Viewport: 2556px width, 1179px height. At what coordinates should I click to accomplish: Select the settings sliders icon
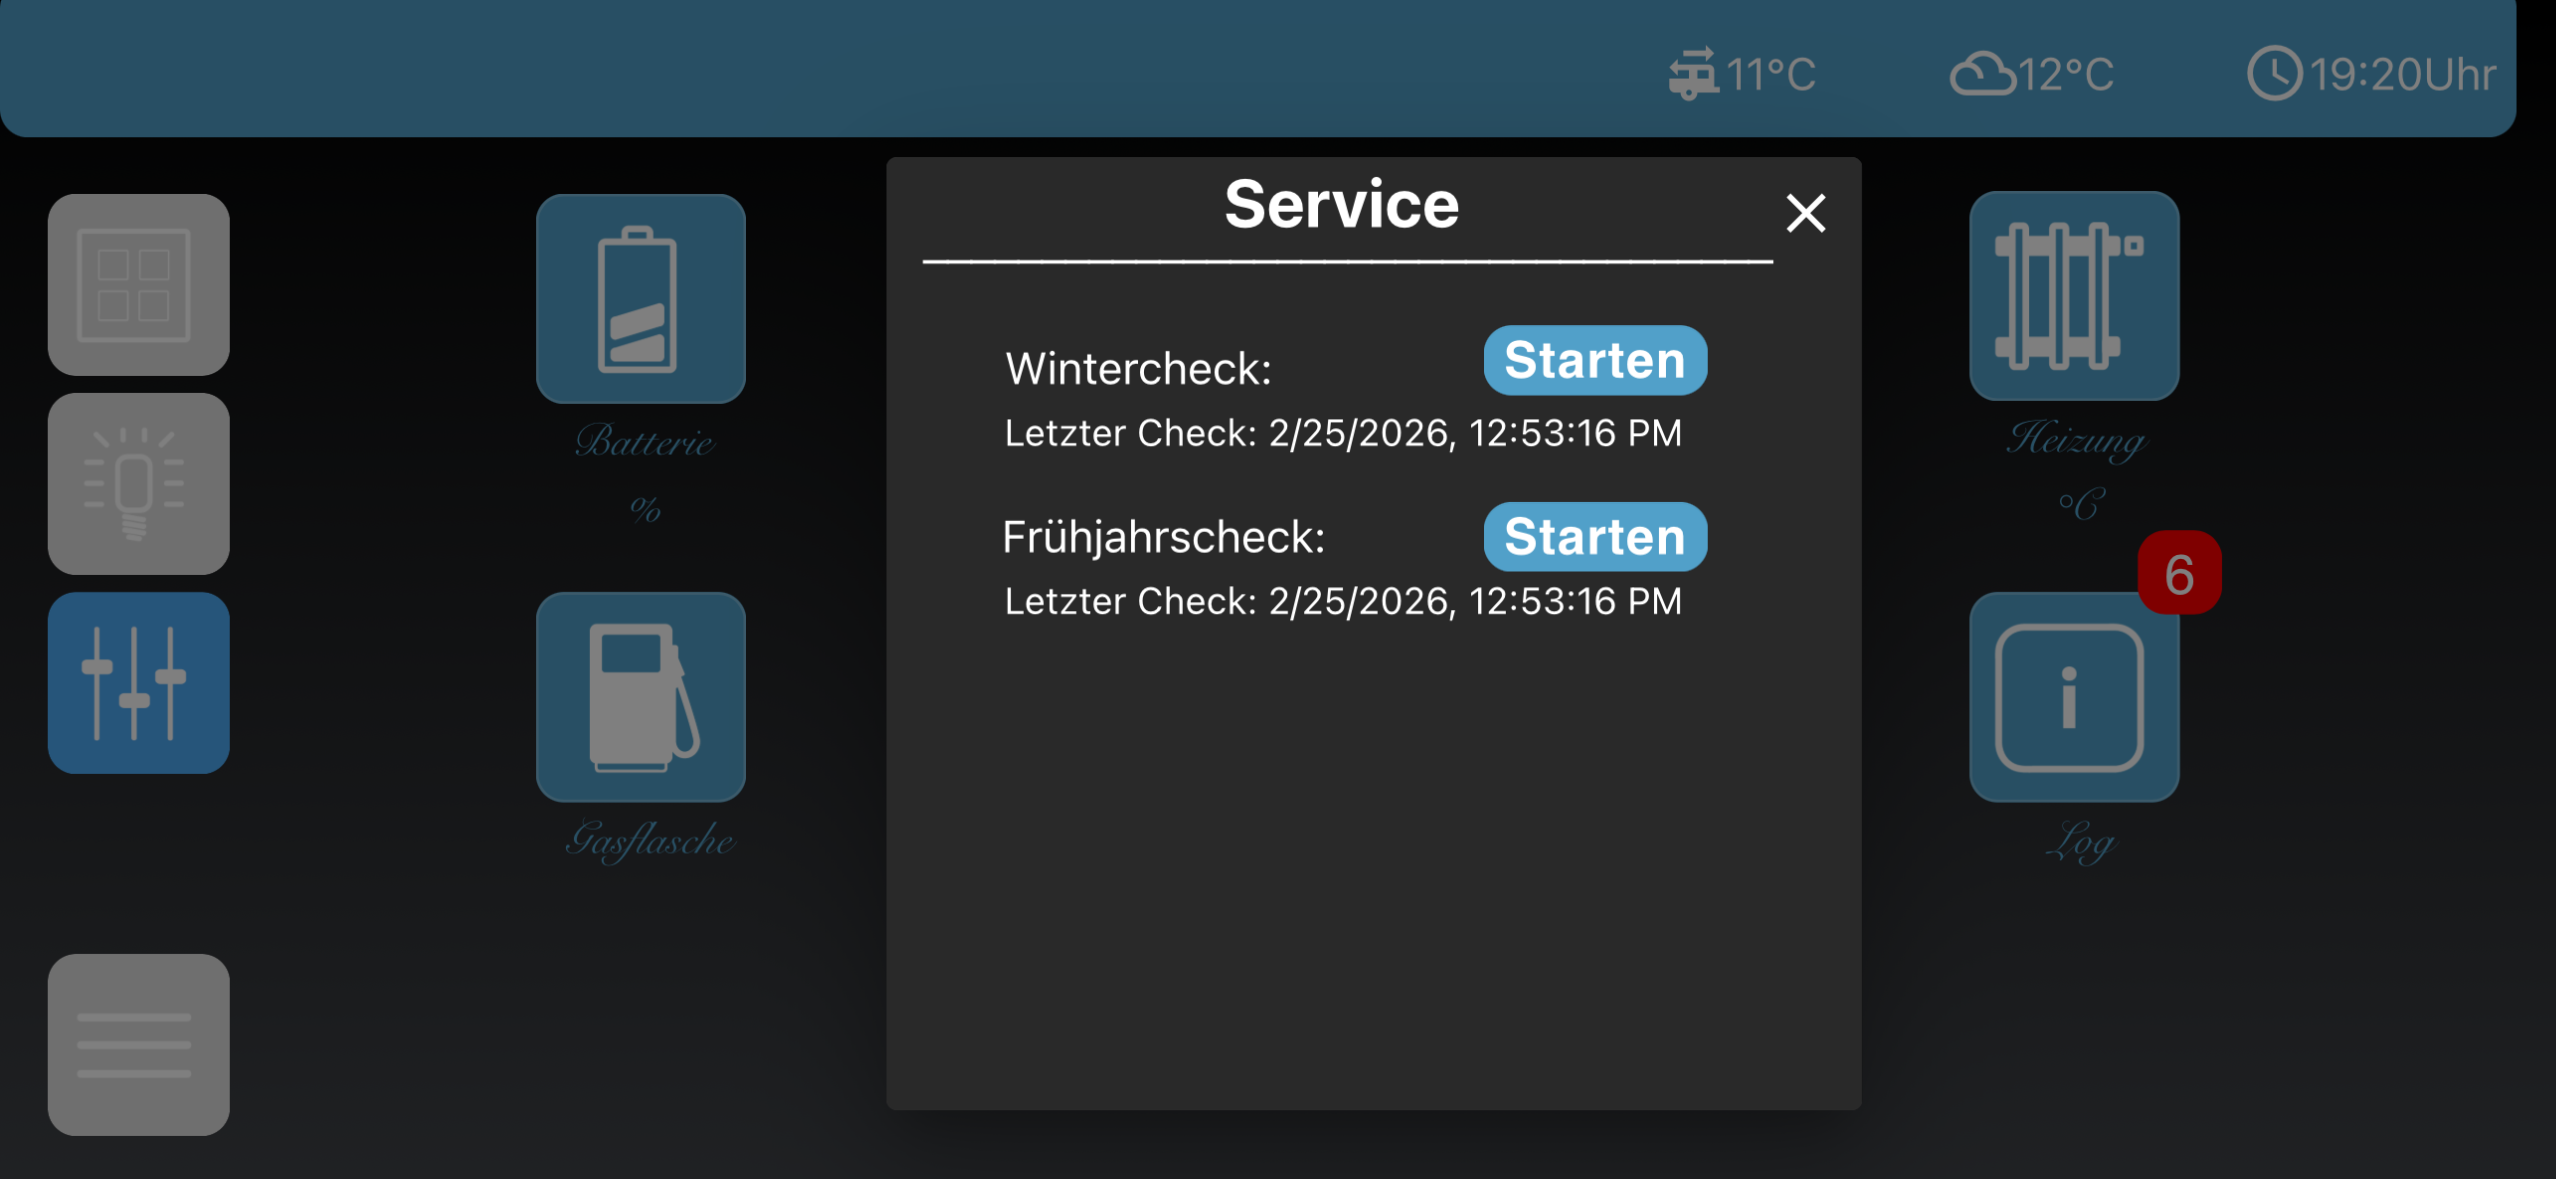[x=138, y=683]
